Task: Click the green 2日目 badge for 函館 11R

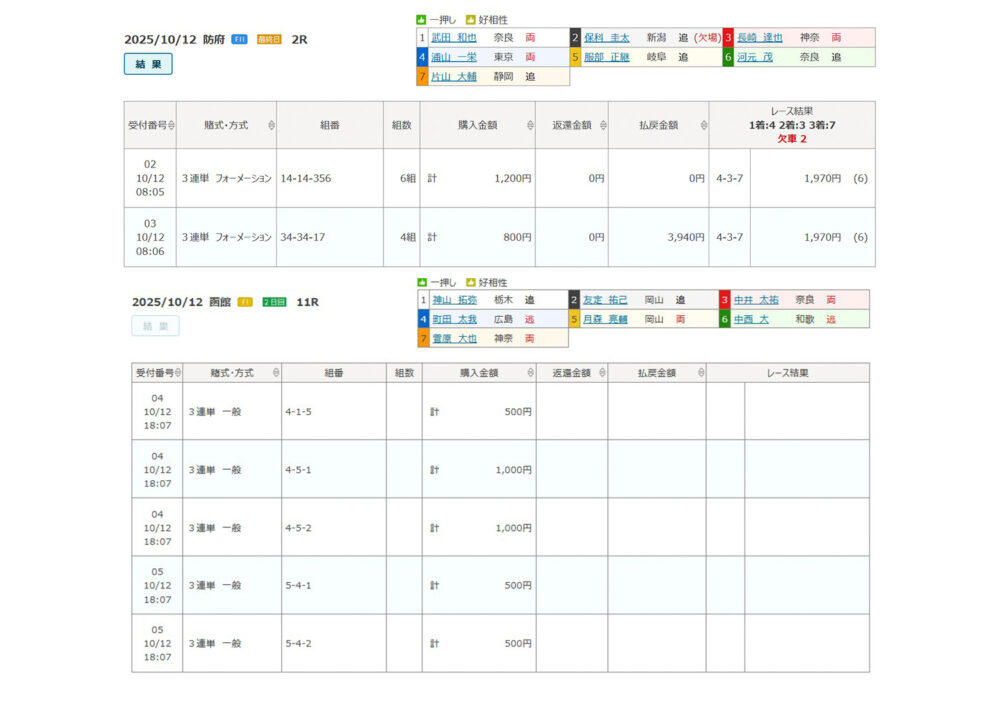Action: point(273,302)
